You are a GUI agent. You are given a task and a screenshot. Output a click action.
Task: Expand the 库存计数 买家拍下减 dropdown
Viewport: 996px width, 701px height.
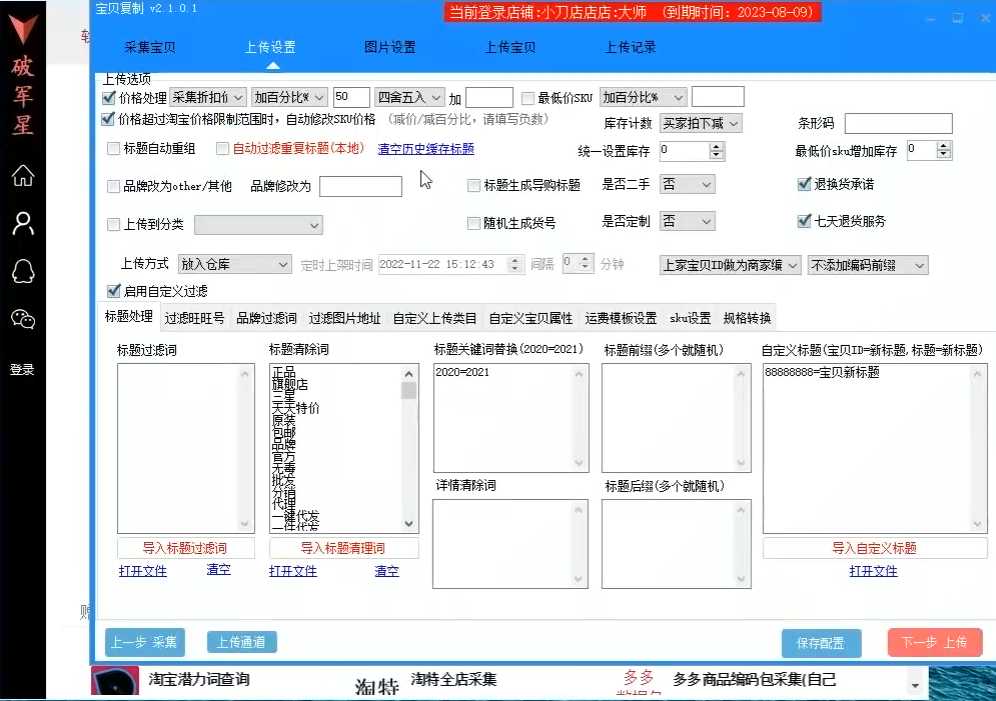click(701, 123)
